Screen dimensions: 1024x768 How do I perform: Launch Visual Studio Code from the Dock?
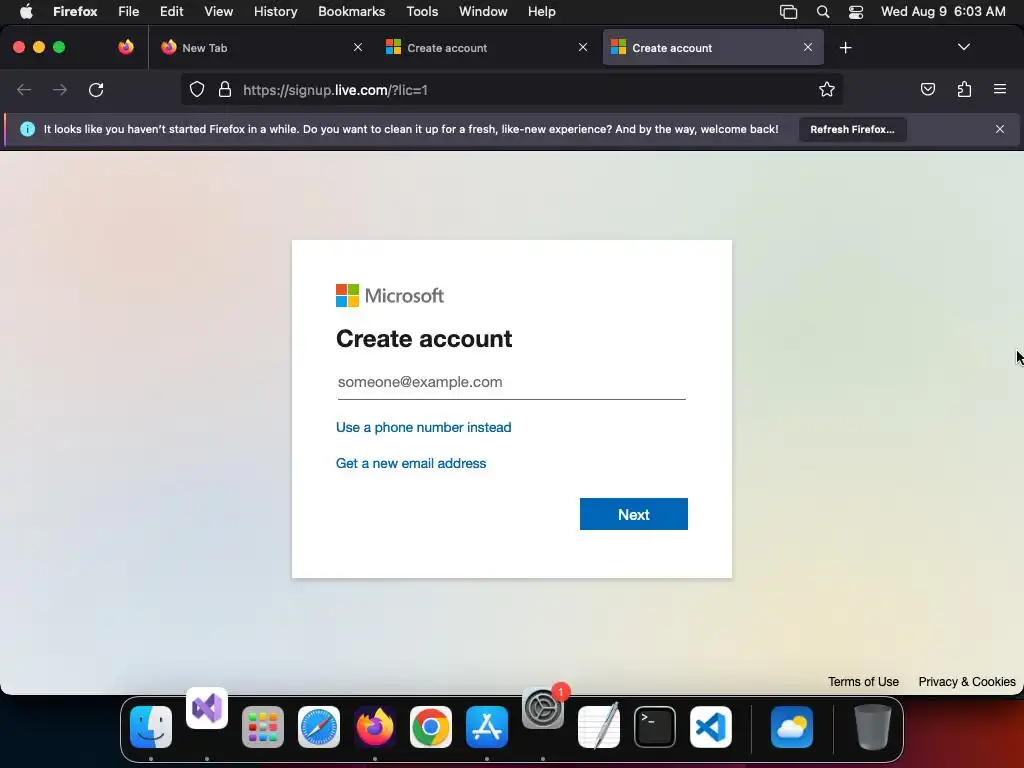711,727
